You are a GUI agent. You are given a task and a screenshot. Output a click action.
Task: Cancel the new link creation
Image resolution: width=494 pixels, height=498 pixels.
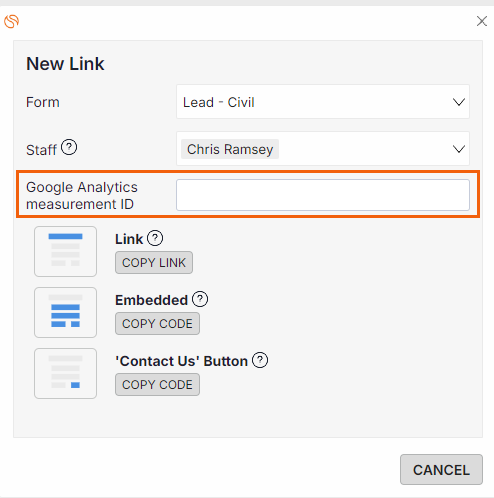pyautogui.click(x=441, y=470)
